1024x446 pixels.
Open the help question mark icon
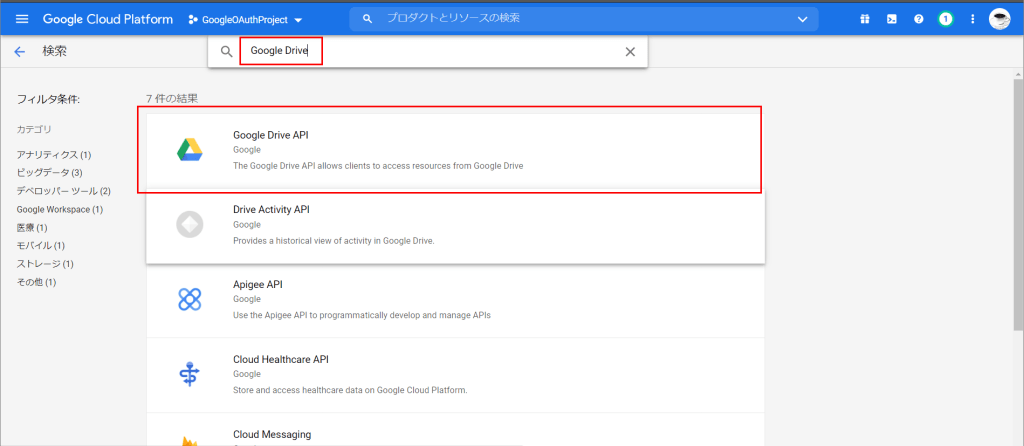point(918,20)
